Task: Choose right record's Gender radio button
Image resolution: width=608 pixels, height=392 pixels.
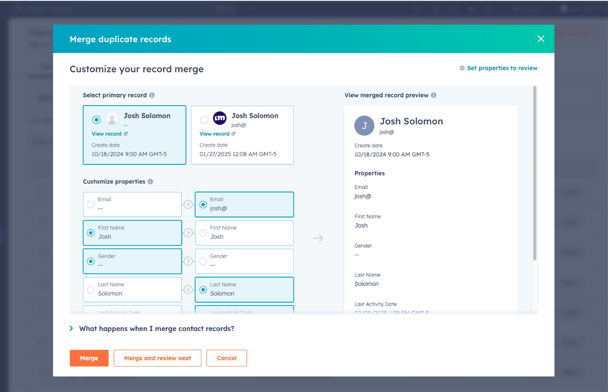Action: (x=203, y=261)
